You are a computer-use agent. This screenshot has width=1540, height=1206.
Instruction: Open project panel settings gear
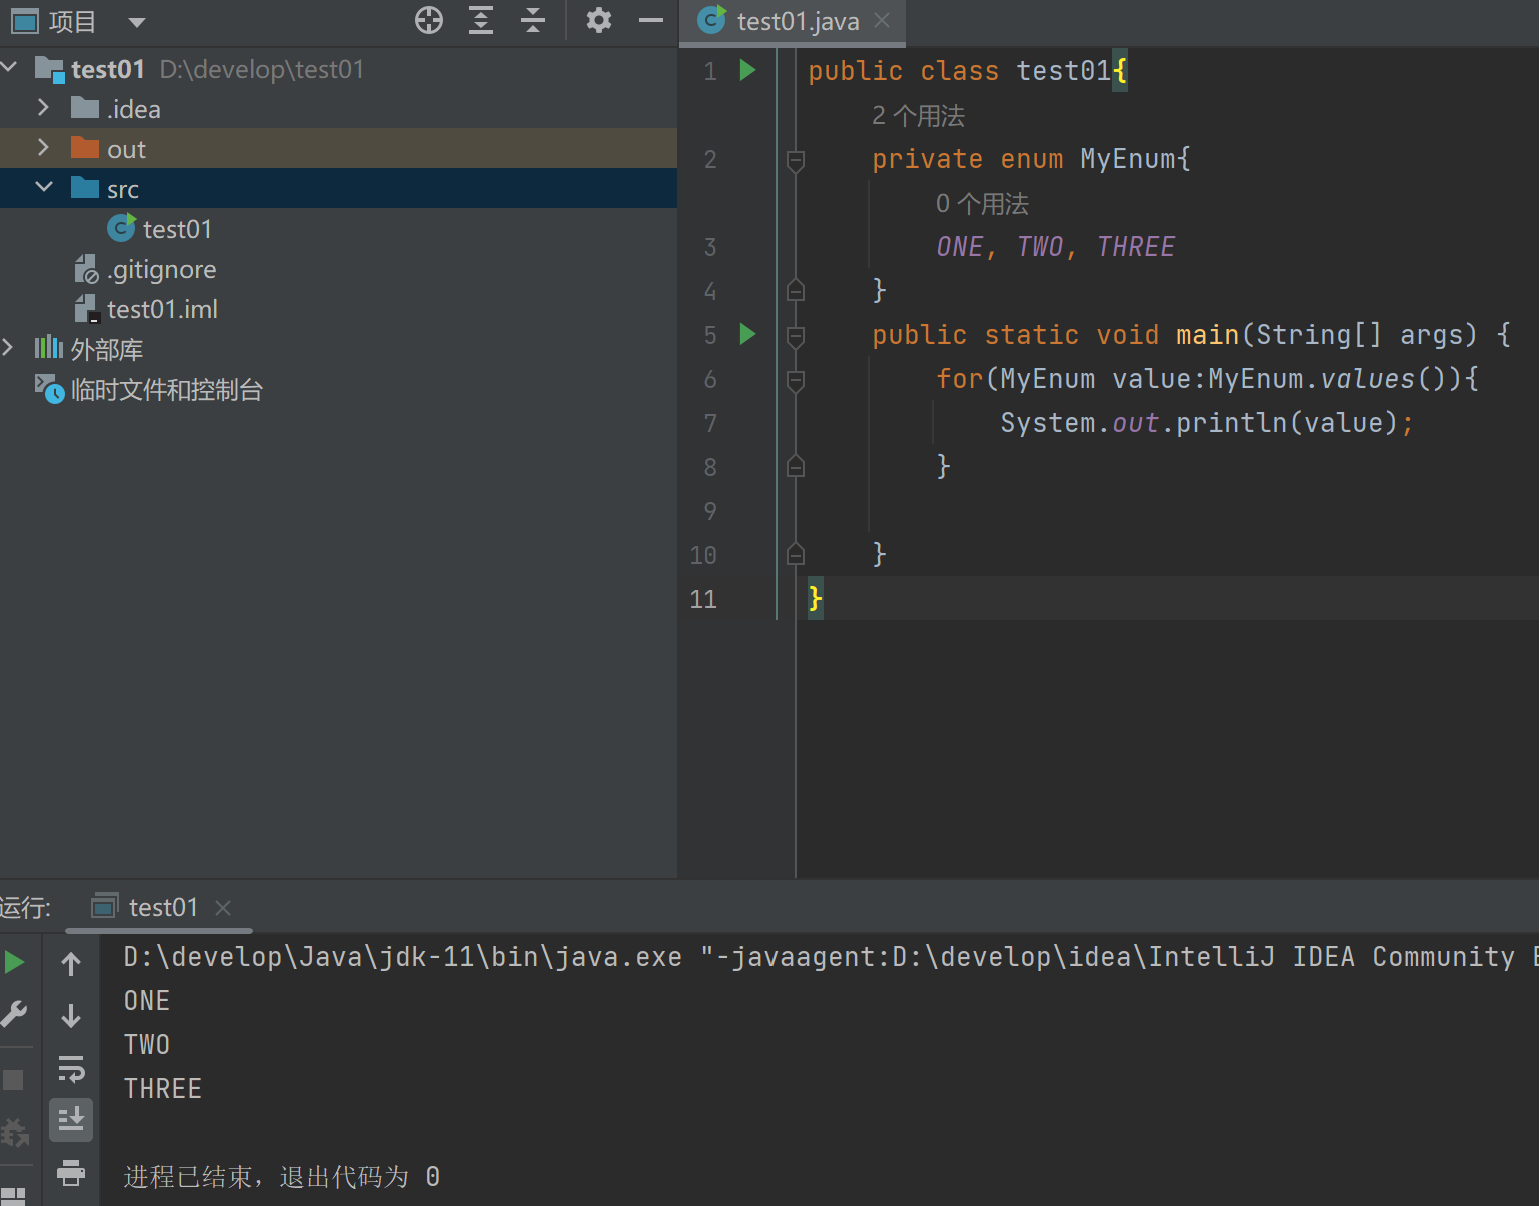click(x=598, y=20)
